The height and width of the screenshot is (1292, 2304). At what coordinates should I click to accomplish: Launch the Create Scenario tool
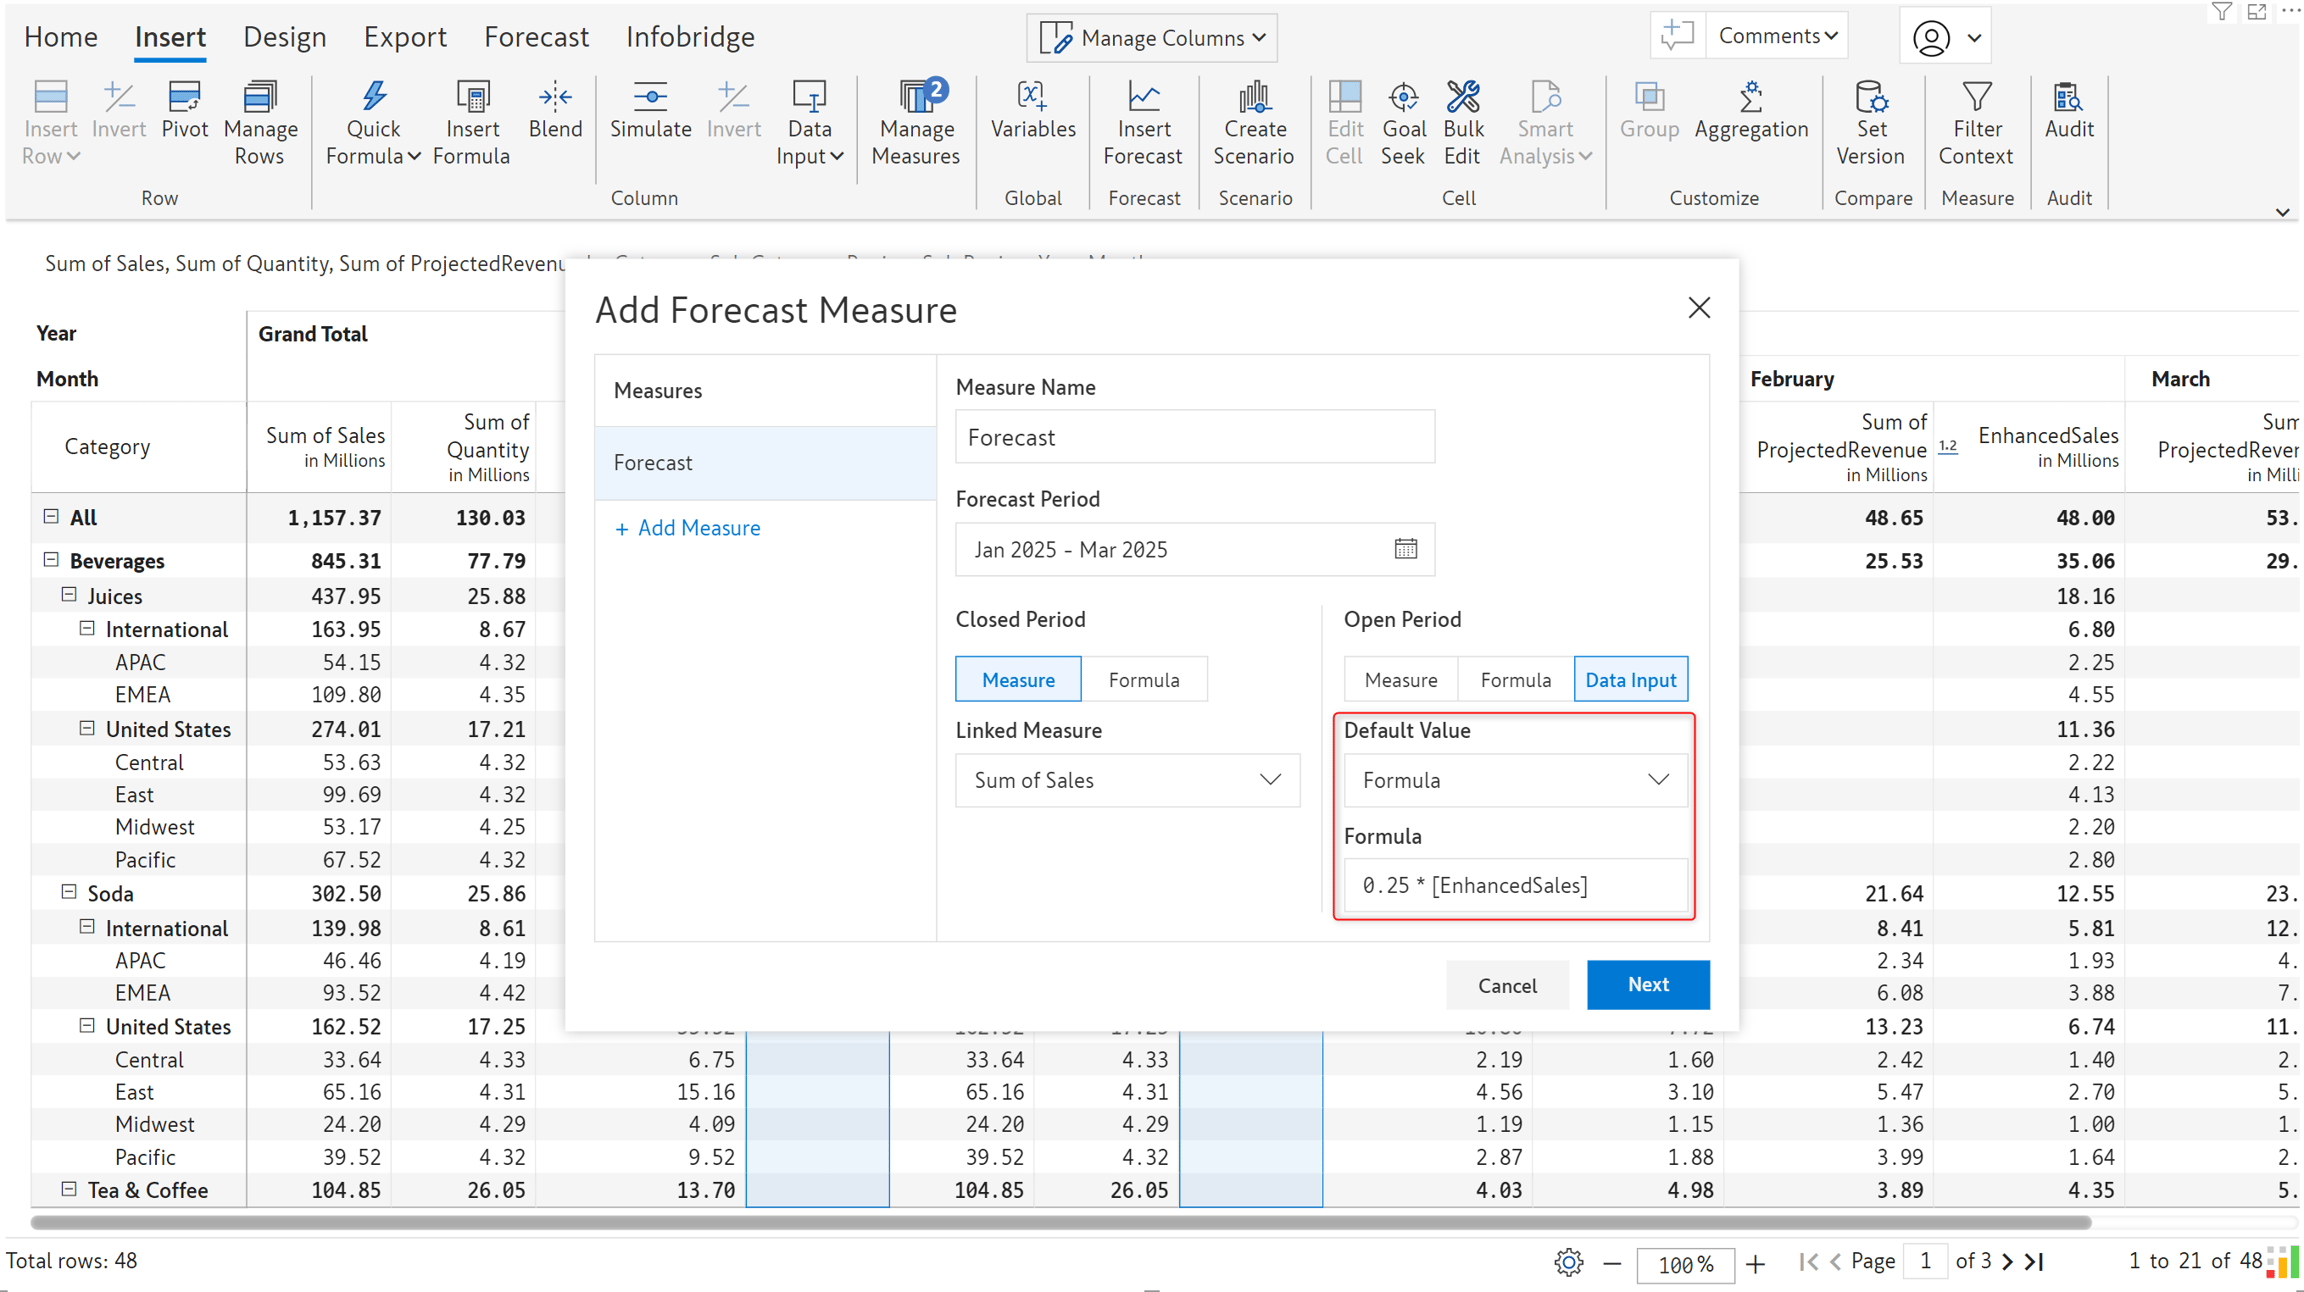click(1254, 123)
